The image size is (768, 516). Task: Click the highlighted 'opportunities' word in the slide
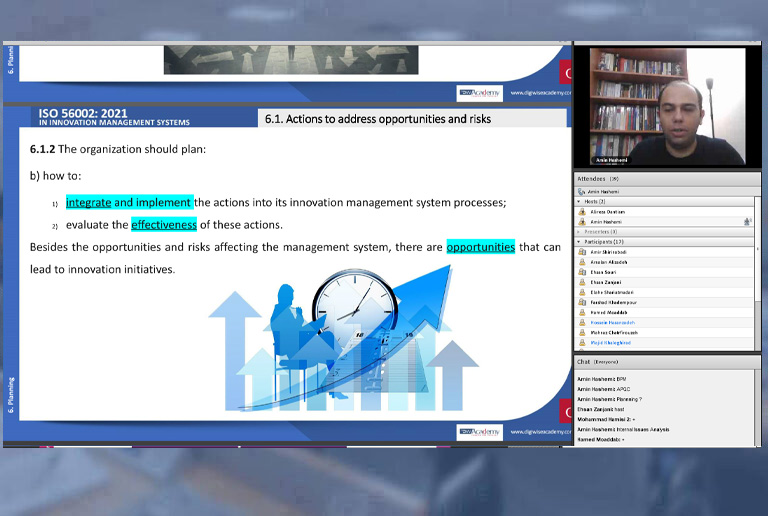tap(480, 247)
